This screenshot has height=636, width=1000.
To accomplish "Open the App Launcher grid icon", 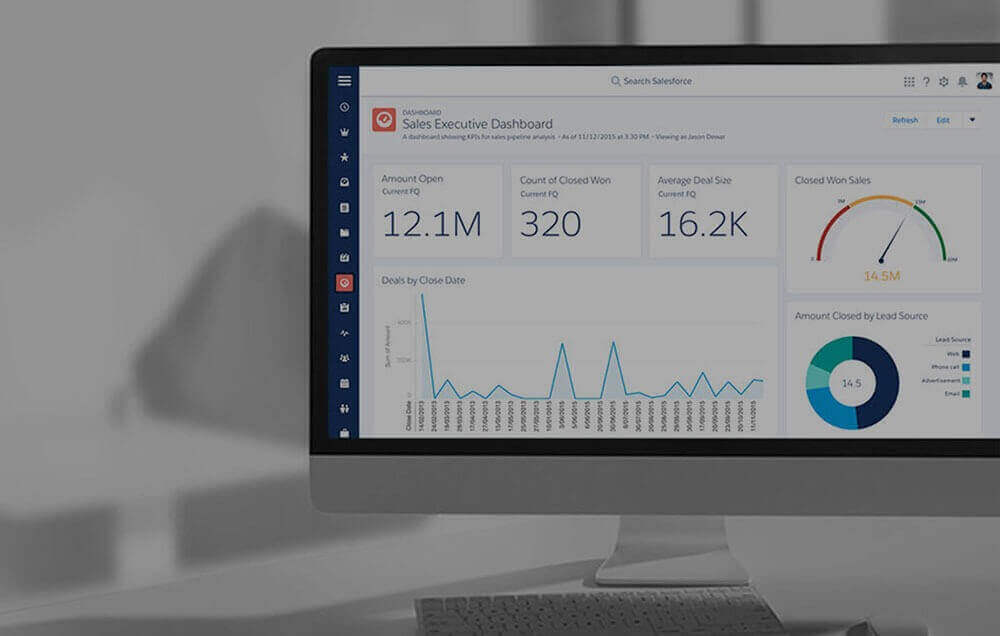I will click(x=909, y=82).
